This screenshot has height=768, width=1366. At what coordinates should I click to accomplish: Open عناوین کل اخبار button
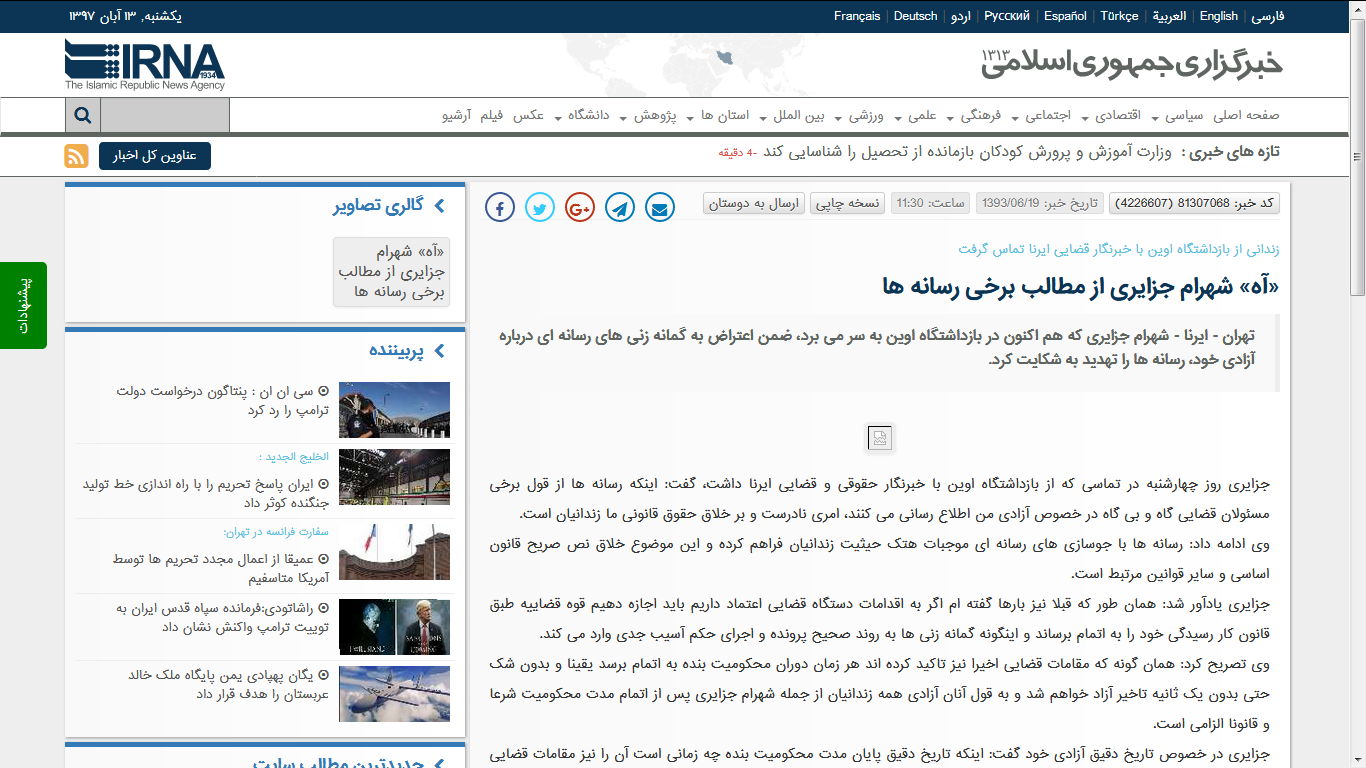coord(155,156)
